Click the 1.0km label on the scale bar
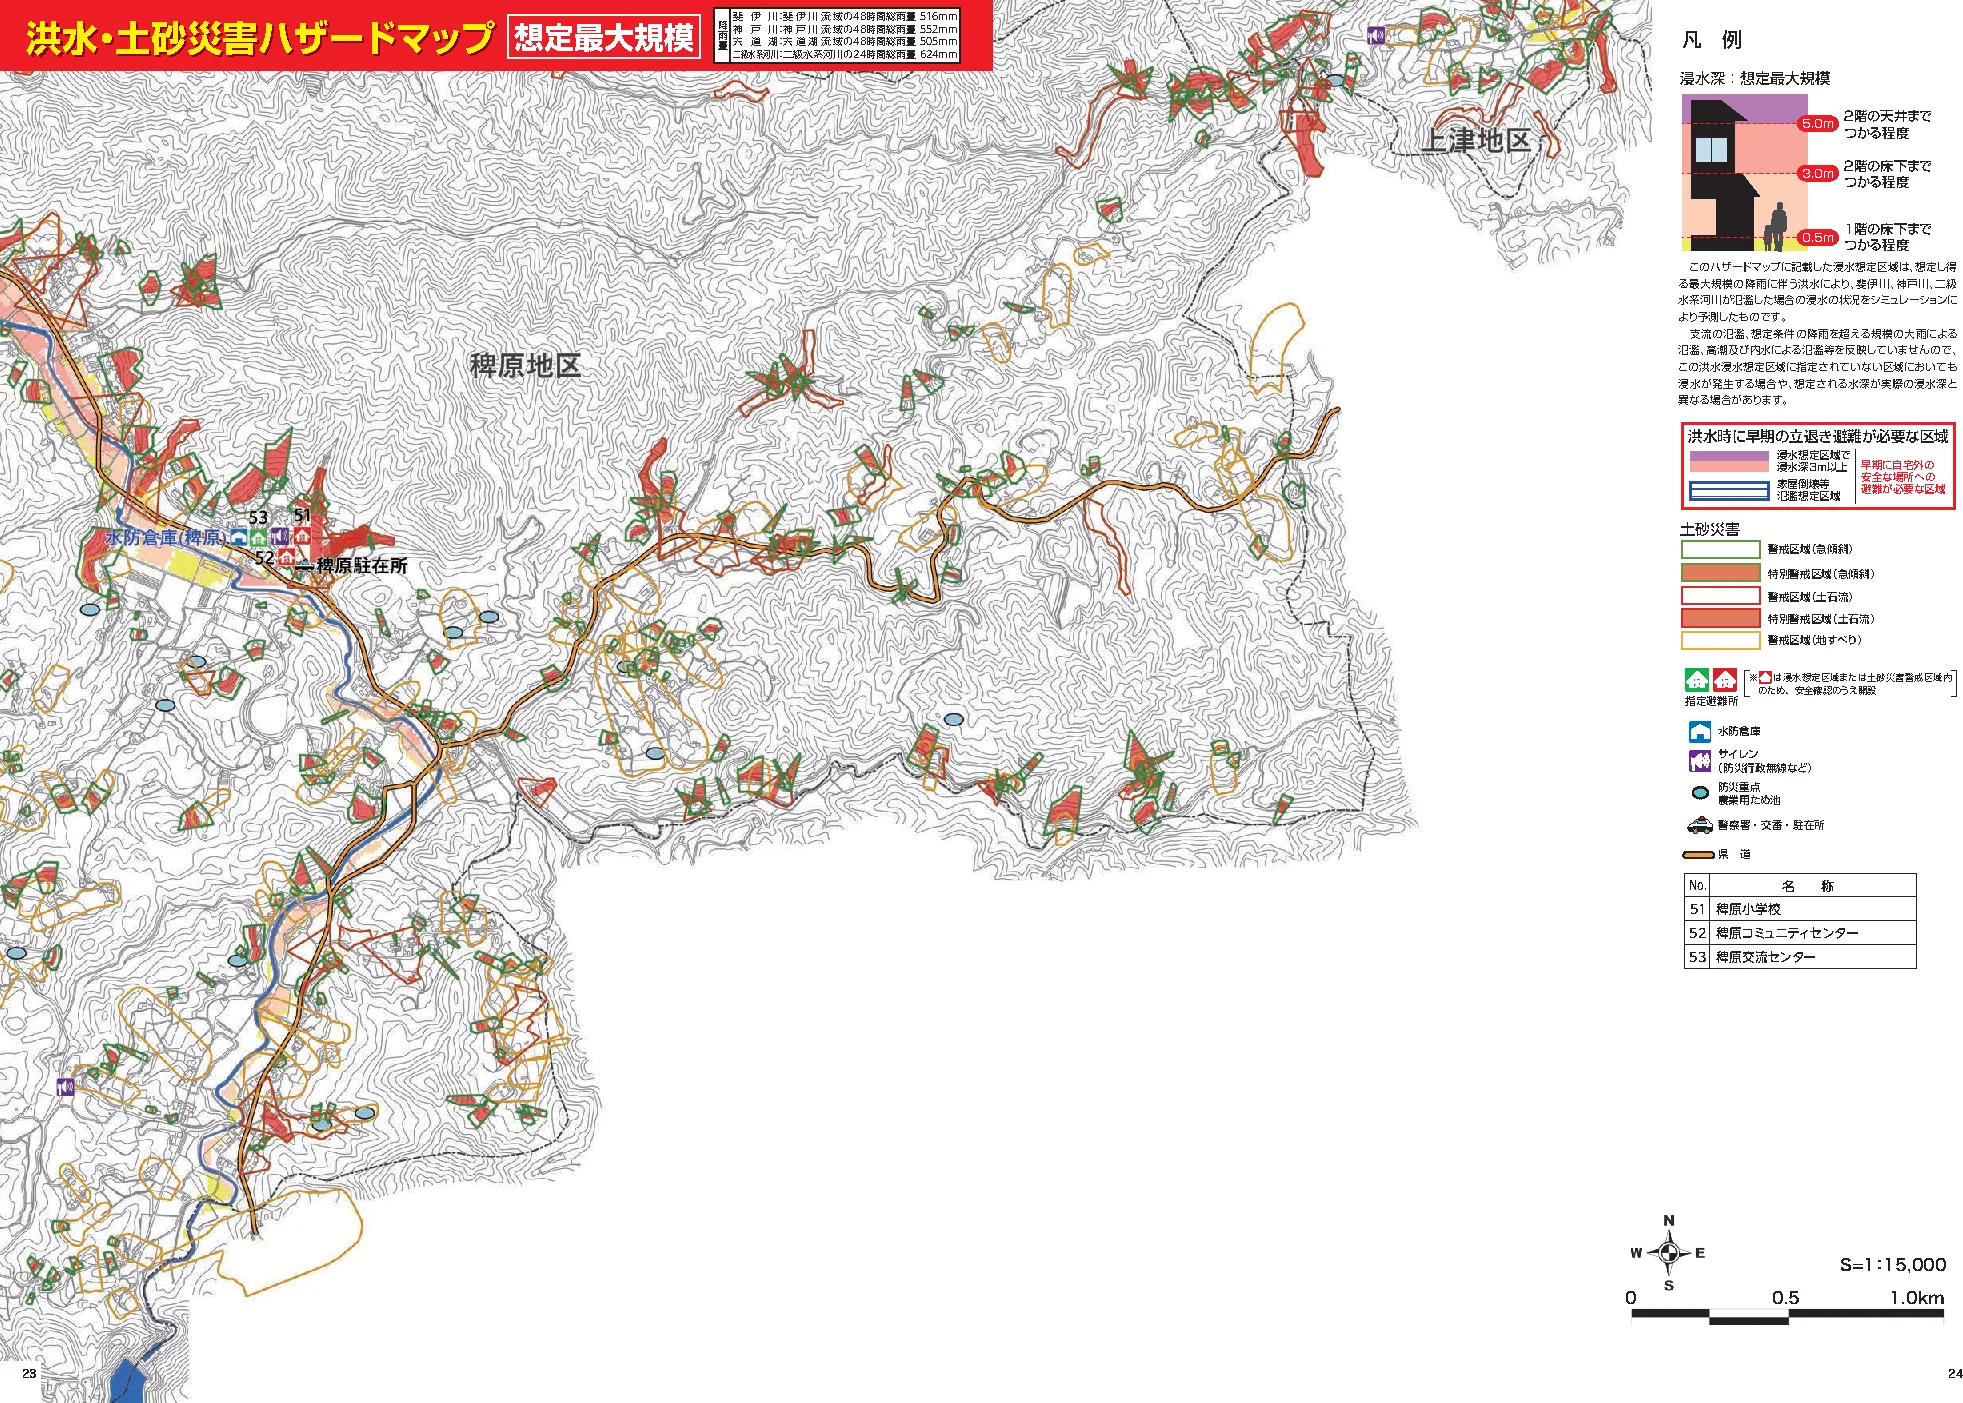The width and height of the screenshot is (1963, 1403). tap(1916, 1298)
